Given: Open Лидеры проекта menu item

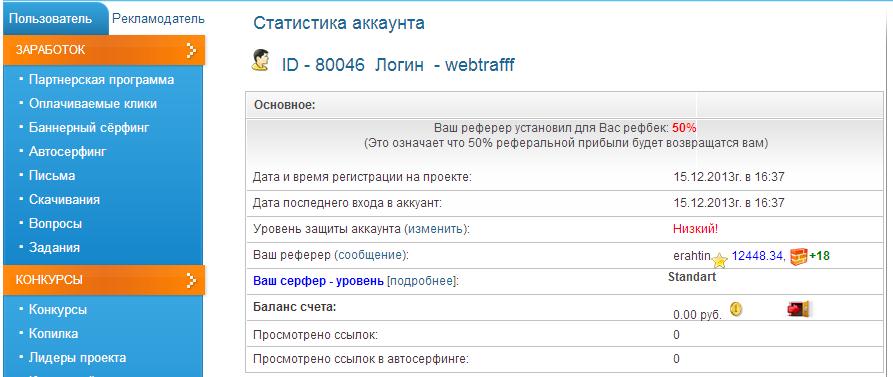Looking at the screenshot, I should pos(77,358).
